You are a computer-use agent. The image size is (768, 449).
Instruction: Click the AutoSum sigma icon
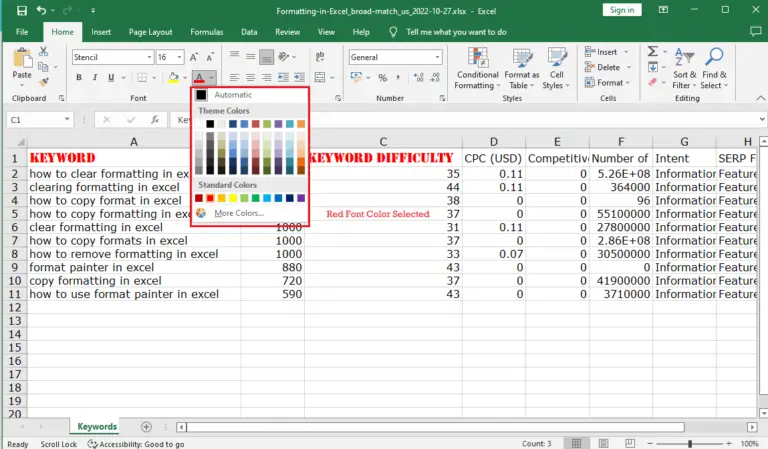[x=652, y=51]
